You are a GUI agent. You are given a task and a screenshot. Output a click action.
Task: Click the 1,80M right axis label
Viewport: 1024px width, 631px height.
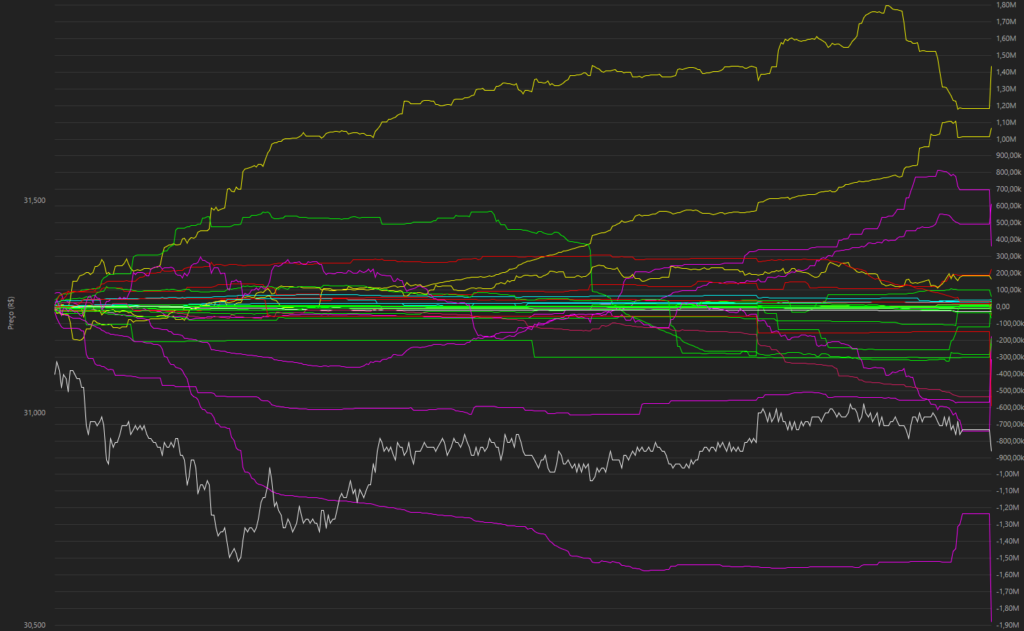pos(1007,4)
